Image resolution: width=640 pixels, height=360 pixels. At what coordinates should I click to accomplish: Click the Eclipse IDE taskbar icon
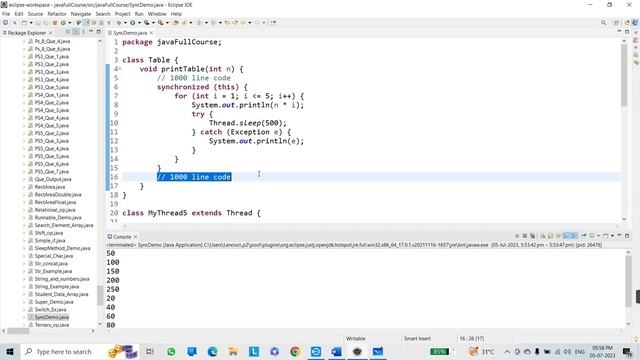357,351
